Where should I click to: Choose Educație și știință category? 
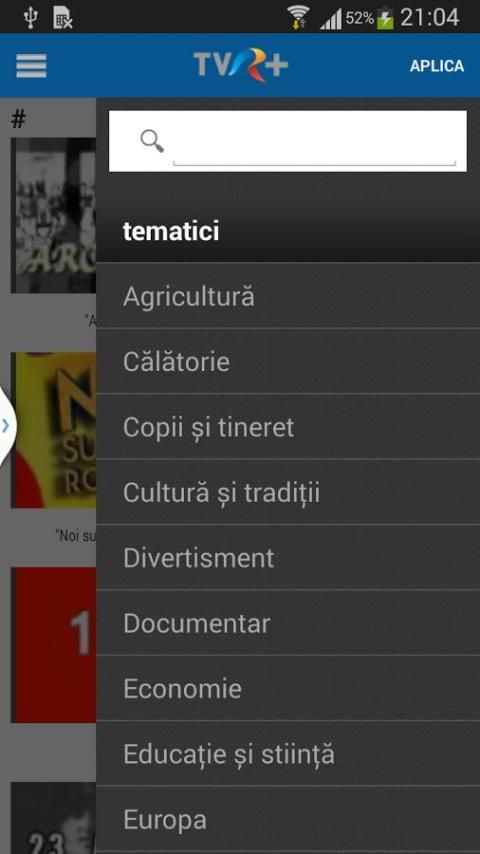[288, 753]
